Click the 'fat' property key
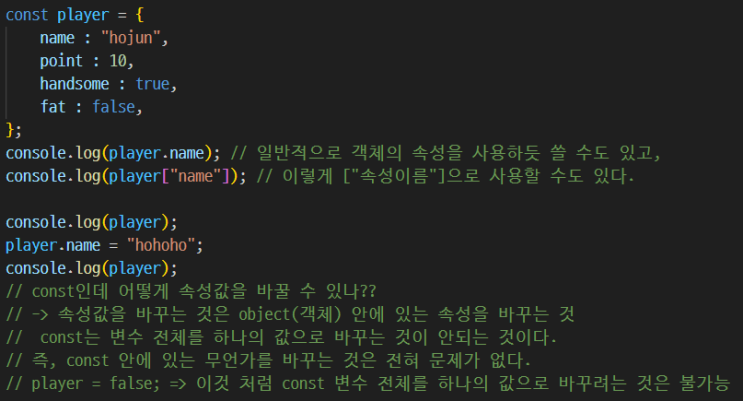Screen dimensions: 743x401 click(x=53, y=107)
